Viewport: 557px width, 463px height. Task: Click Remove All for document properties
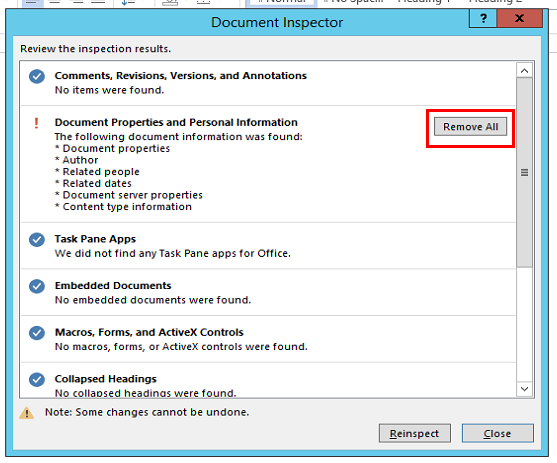coord(470,127)
